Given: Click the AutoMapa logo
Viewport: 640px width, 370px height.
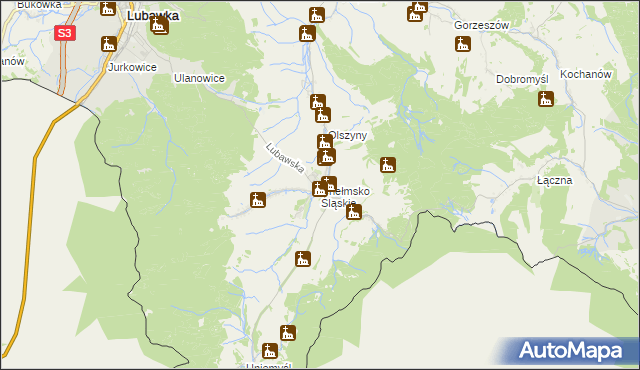Looking at the screenshot, I should 571,350.
